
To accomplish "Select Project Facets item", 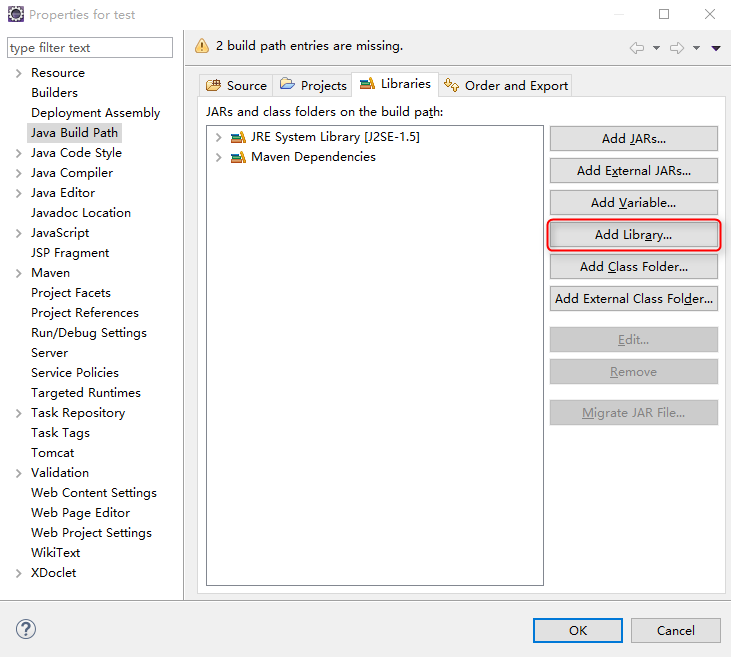I will tap(71, 293).
